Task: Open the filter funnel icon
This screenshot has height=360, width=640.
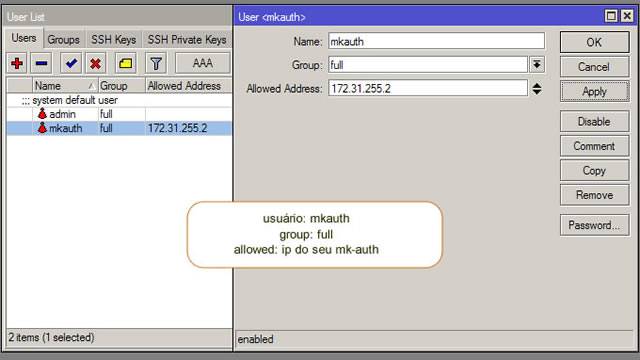Action: [x=156, y=63]
